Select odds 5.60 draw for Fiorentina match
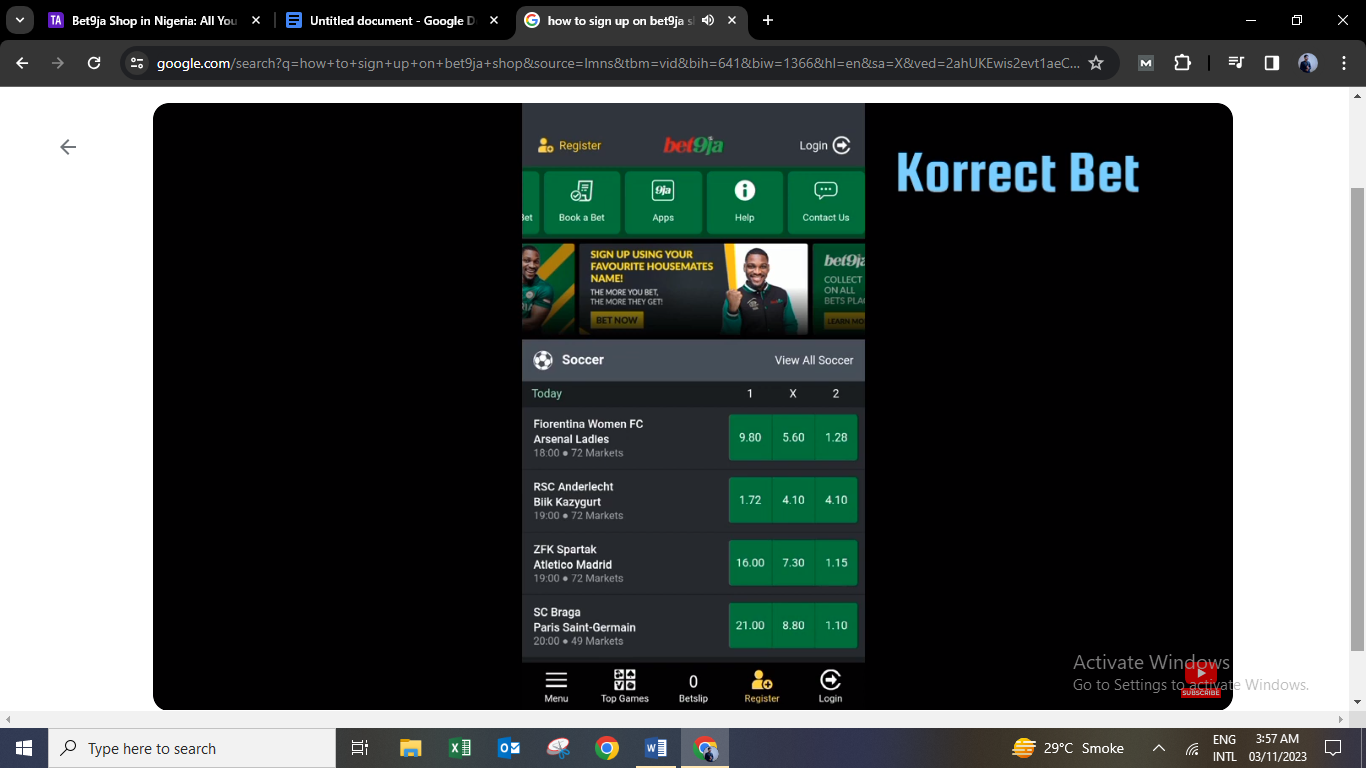 coord(793,437)
